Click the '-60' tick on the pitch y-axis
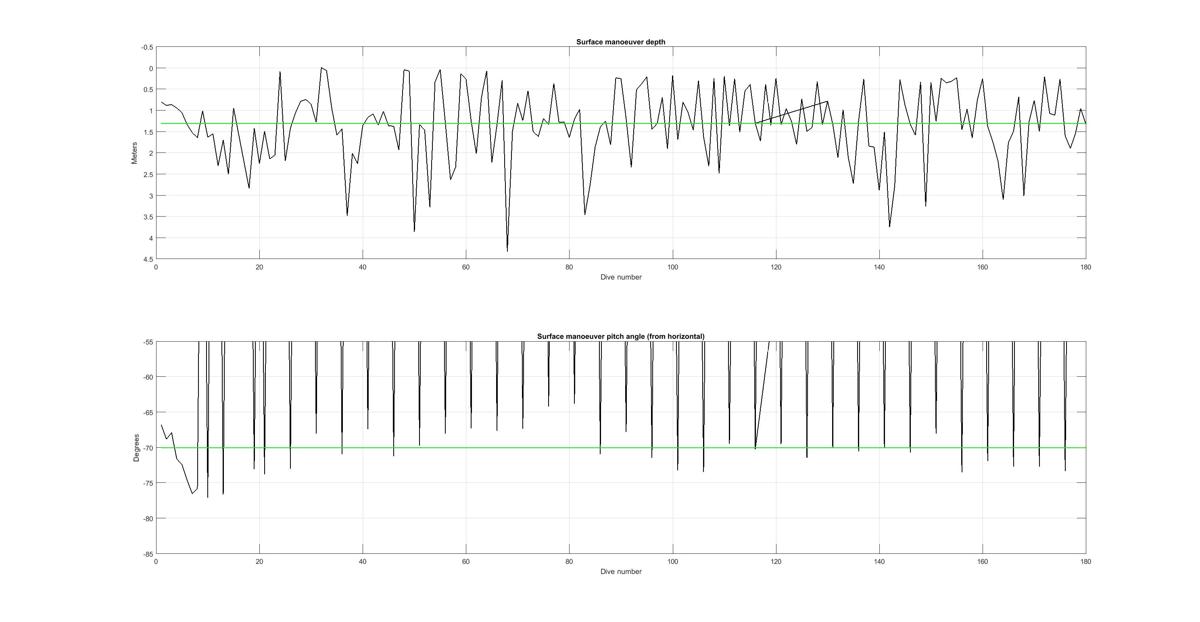The height and width of the screenshot is (622, 1200). 149,377
